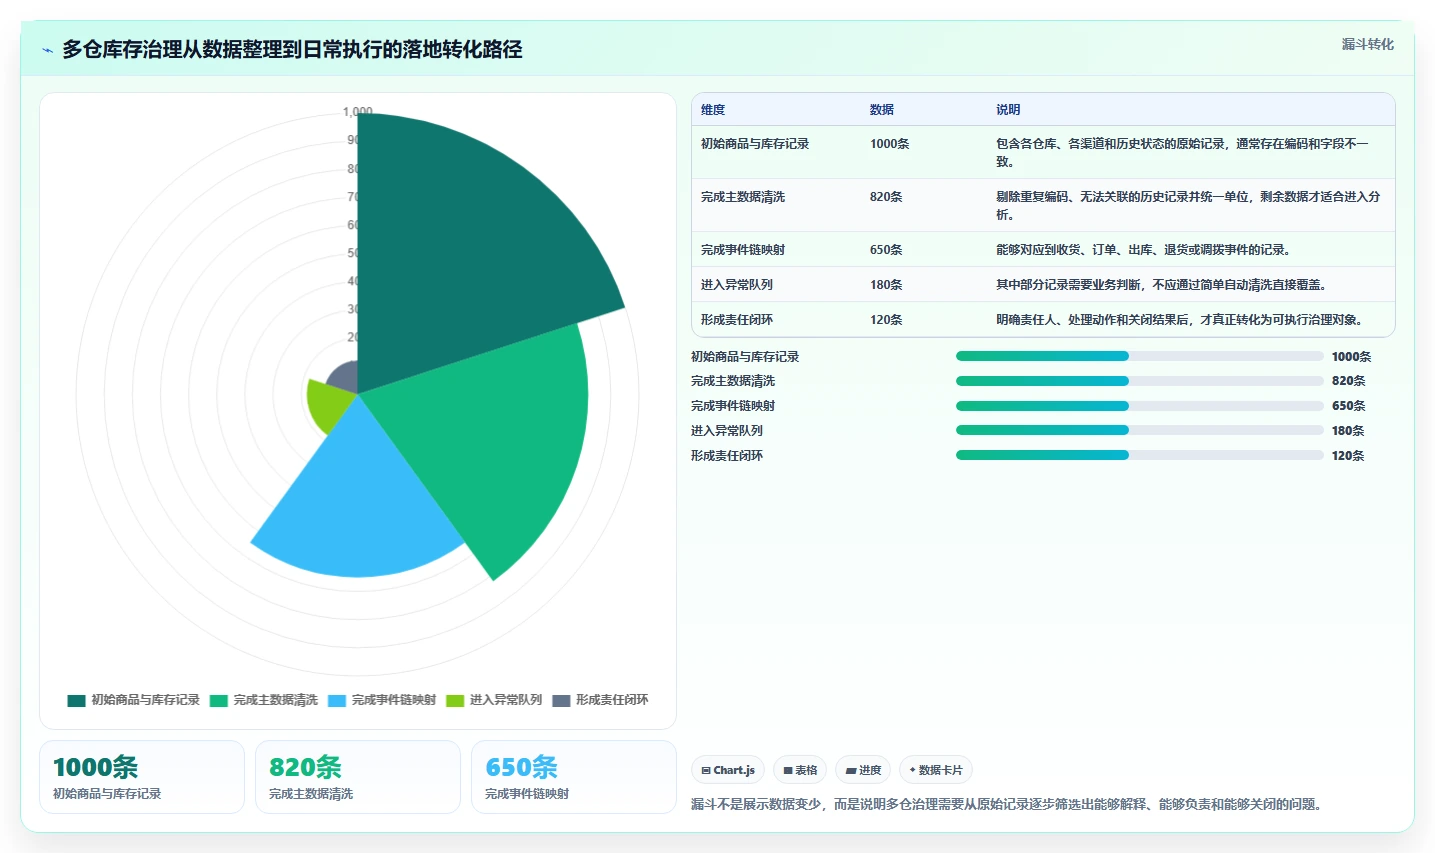
Task: Click the description starting 其中部分记录
Action: click(x=1162, y=285)
